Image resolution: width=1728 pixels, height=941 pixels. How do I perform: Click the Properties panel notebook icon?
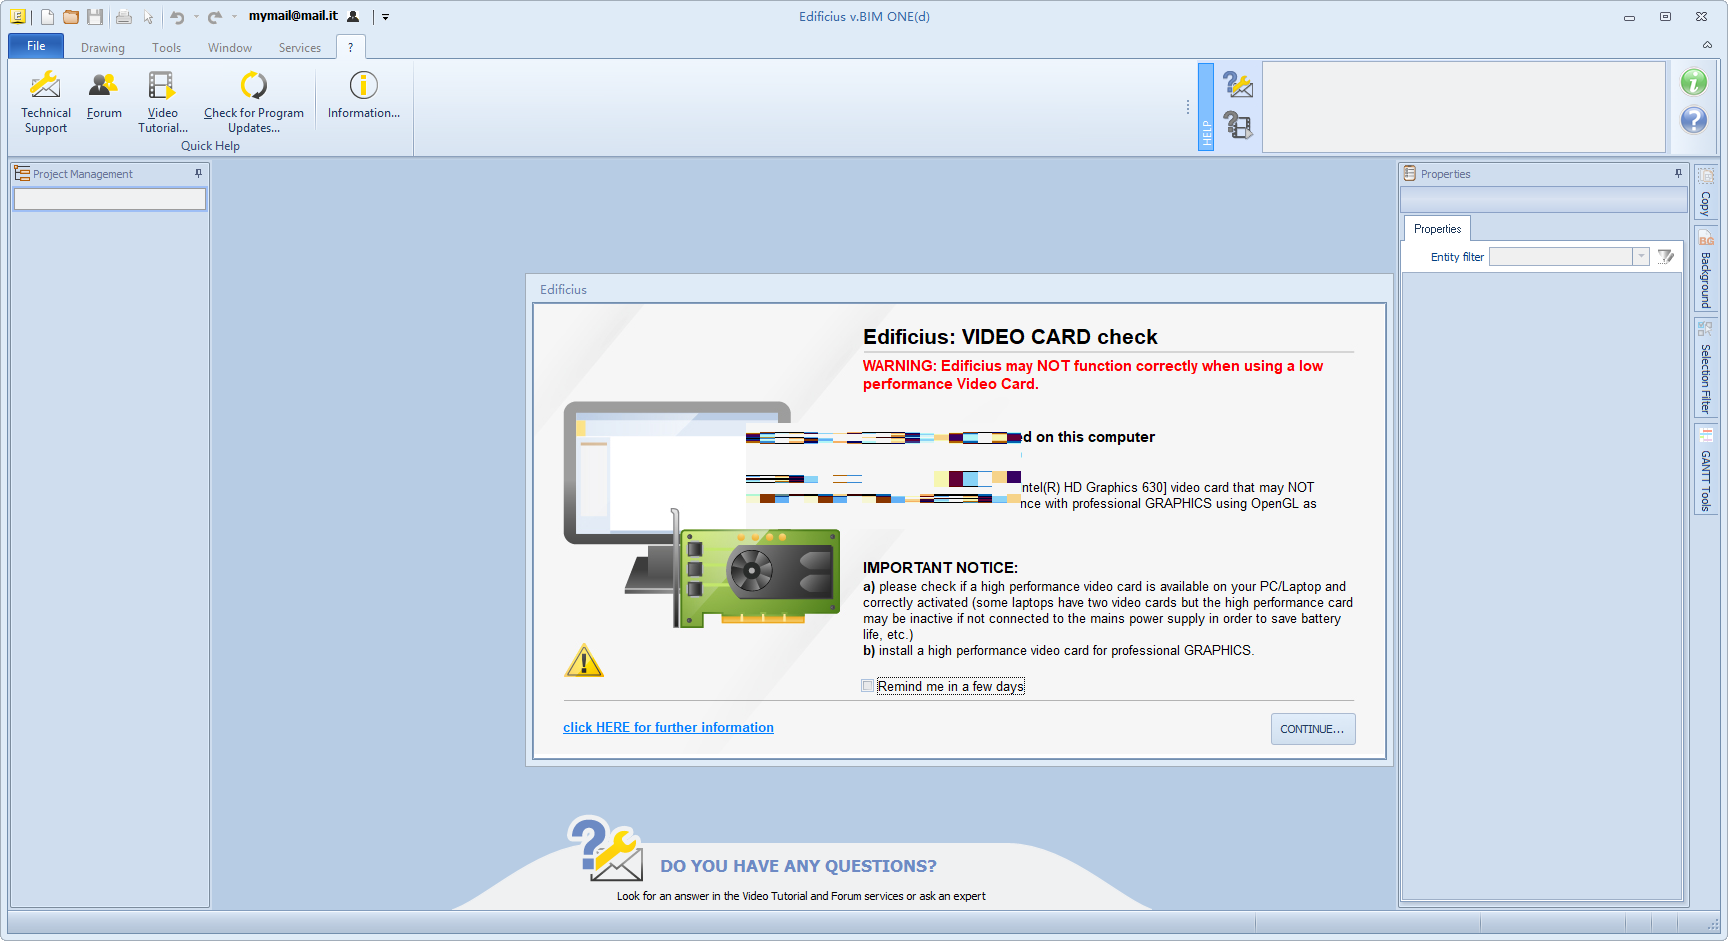(1410, 173)
